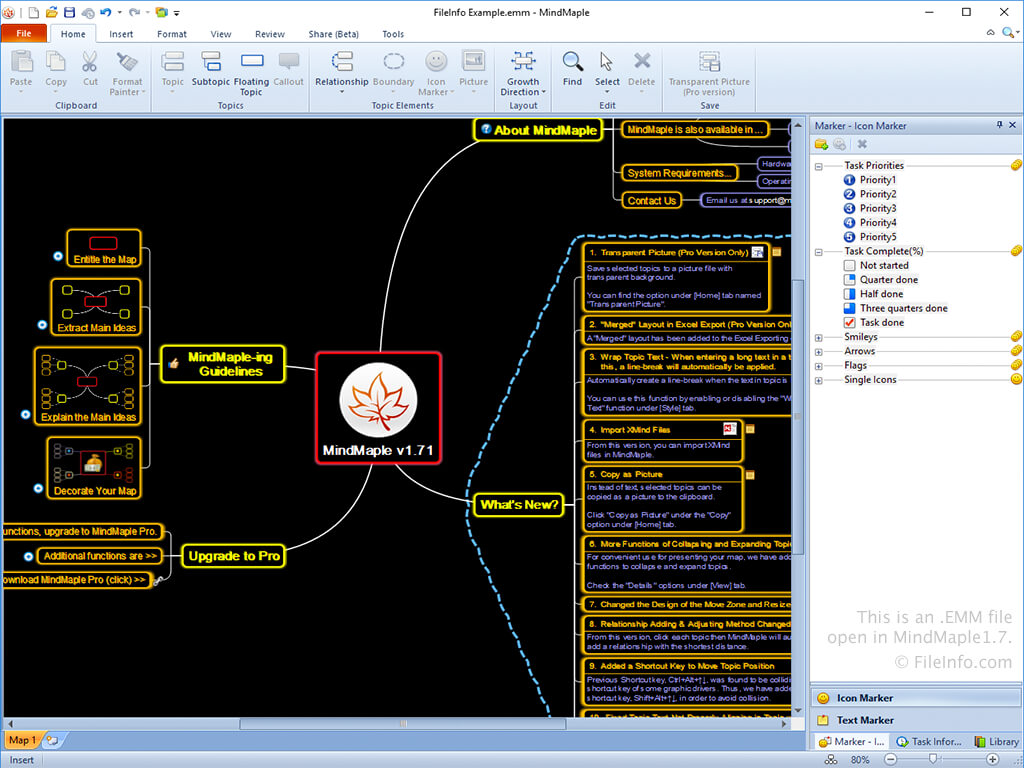Switch to the Format ribbon tab
This screenshot has height=768, width=1024.
[x=172, y=34]
